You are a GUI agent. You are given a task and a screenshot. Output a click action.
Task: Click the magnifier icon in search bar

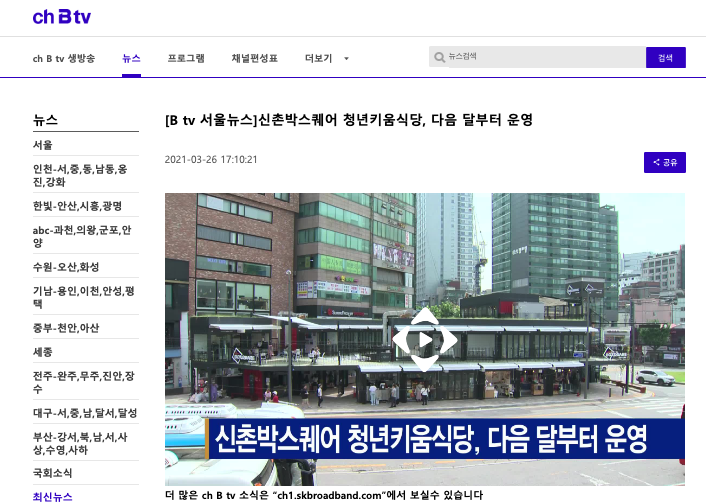pos(439,57)
